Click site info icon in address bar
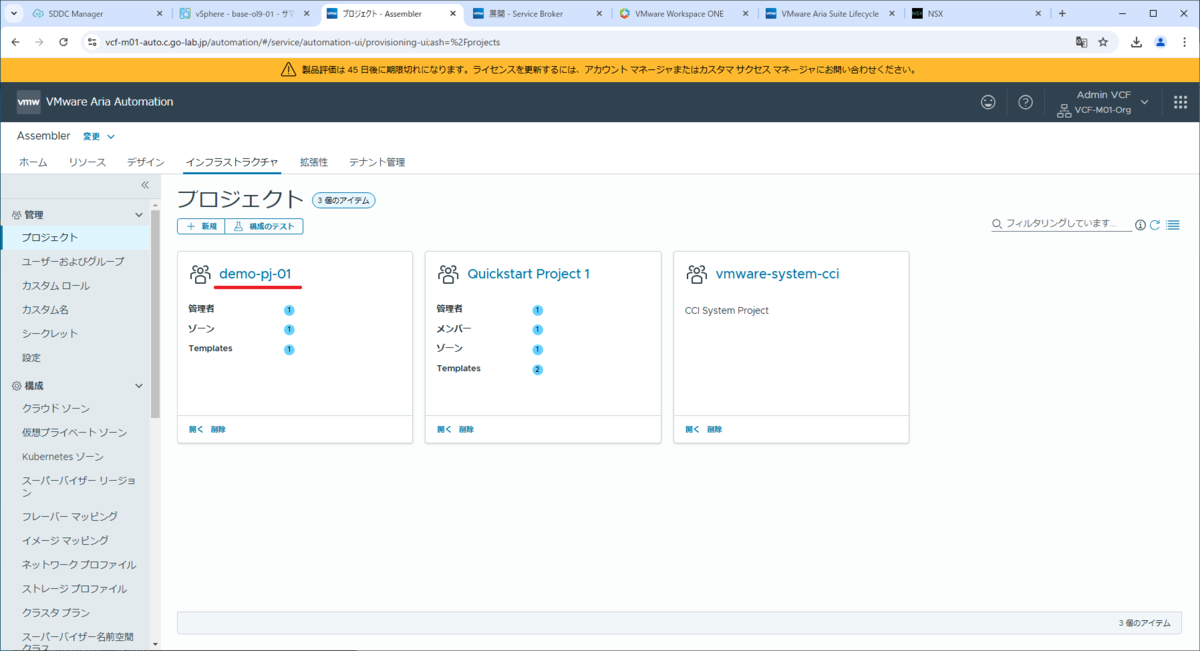 tap(92, 42)
